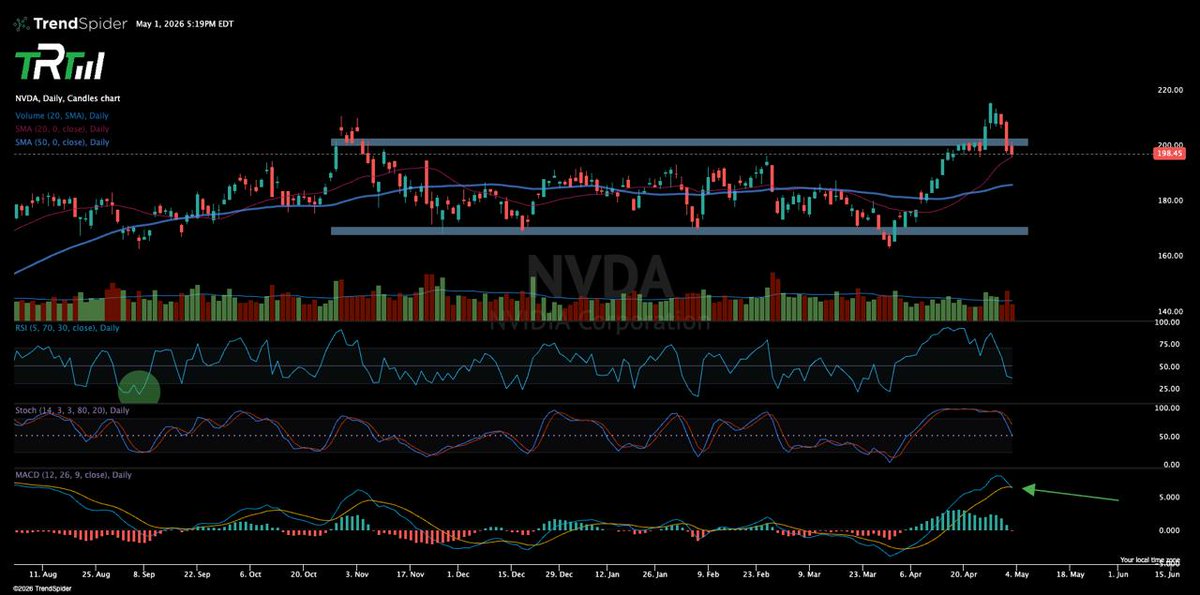The width and height of the screenshot is (1200, 595).
Task: Click the 17. Nov date label
Action: pyautogui.click(x=410, y=577)
